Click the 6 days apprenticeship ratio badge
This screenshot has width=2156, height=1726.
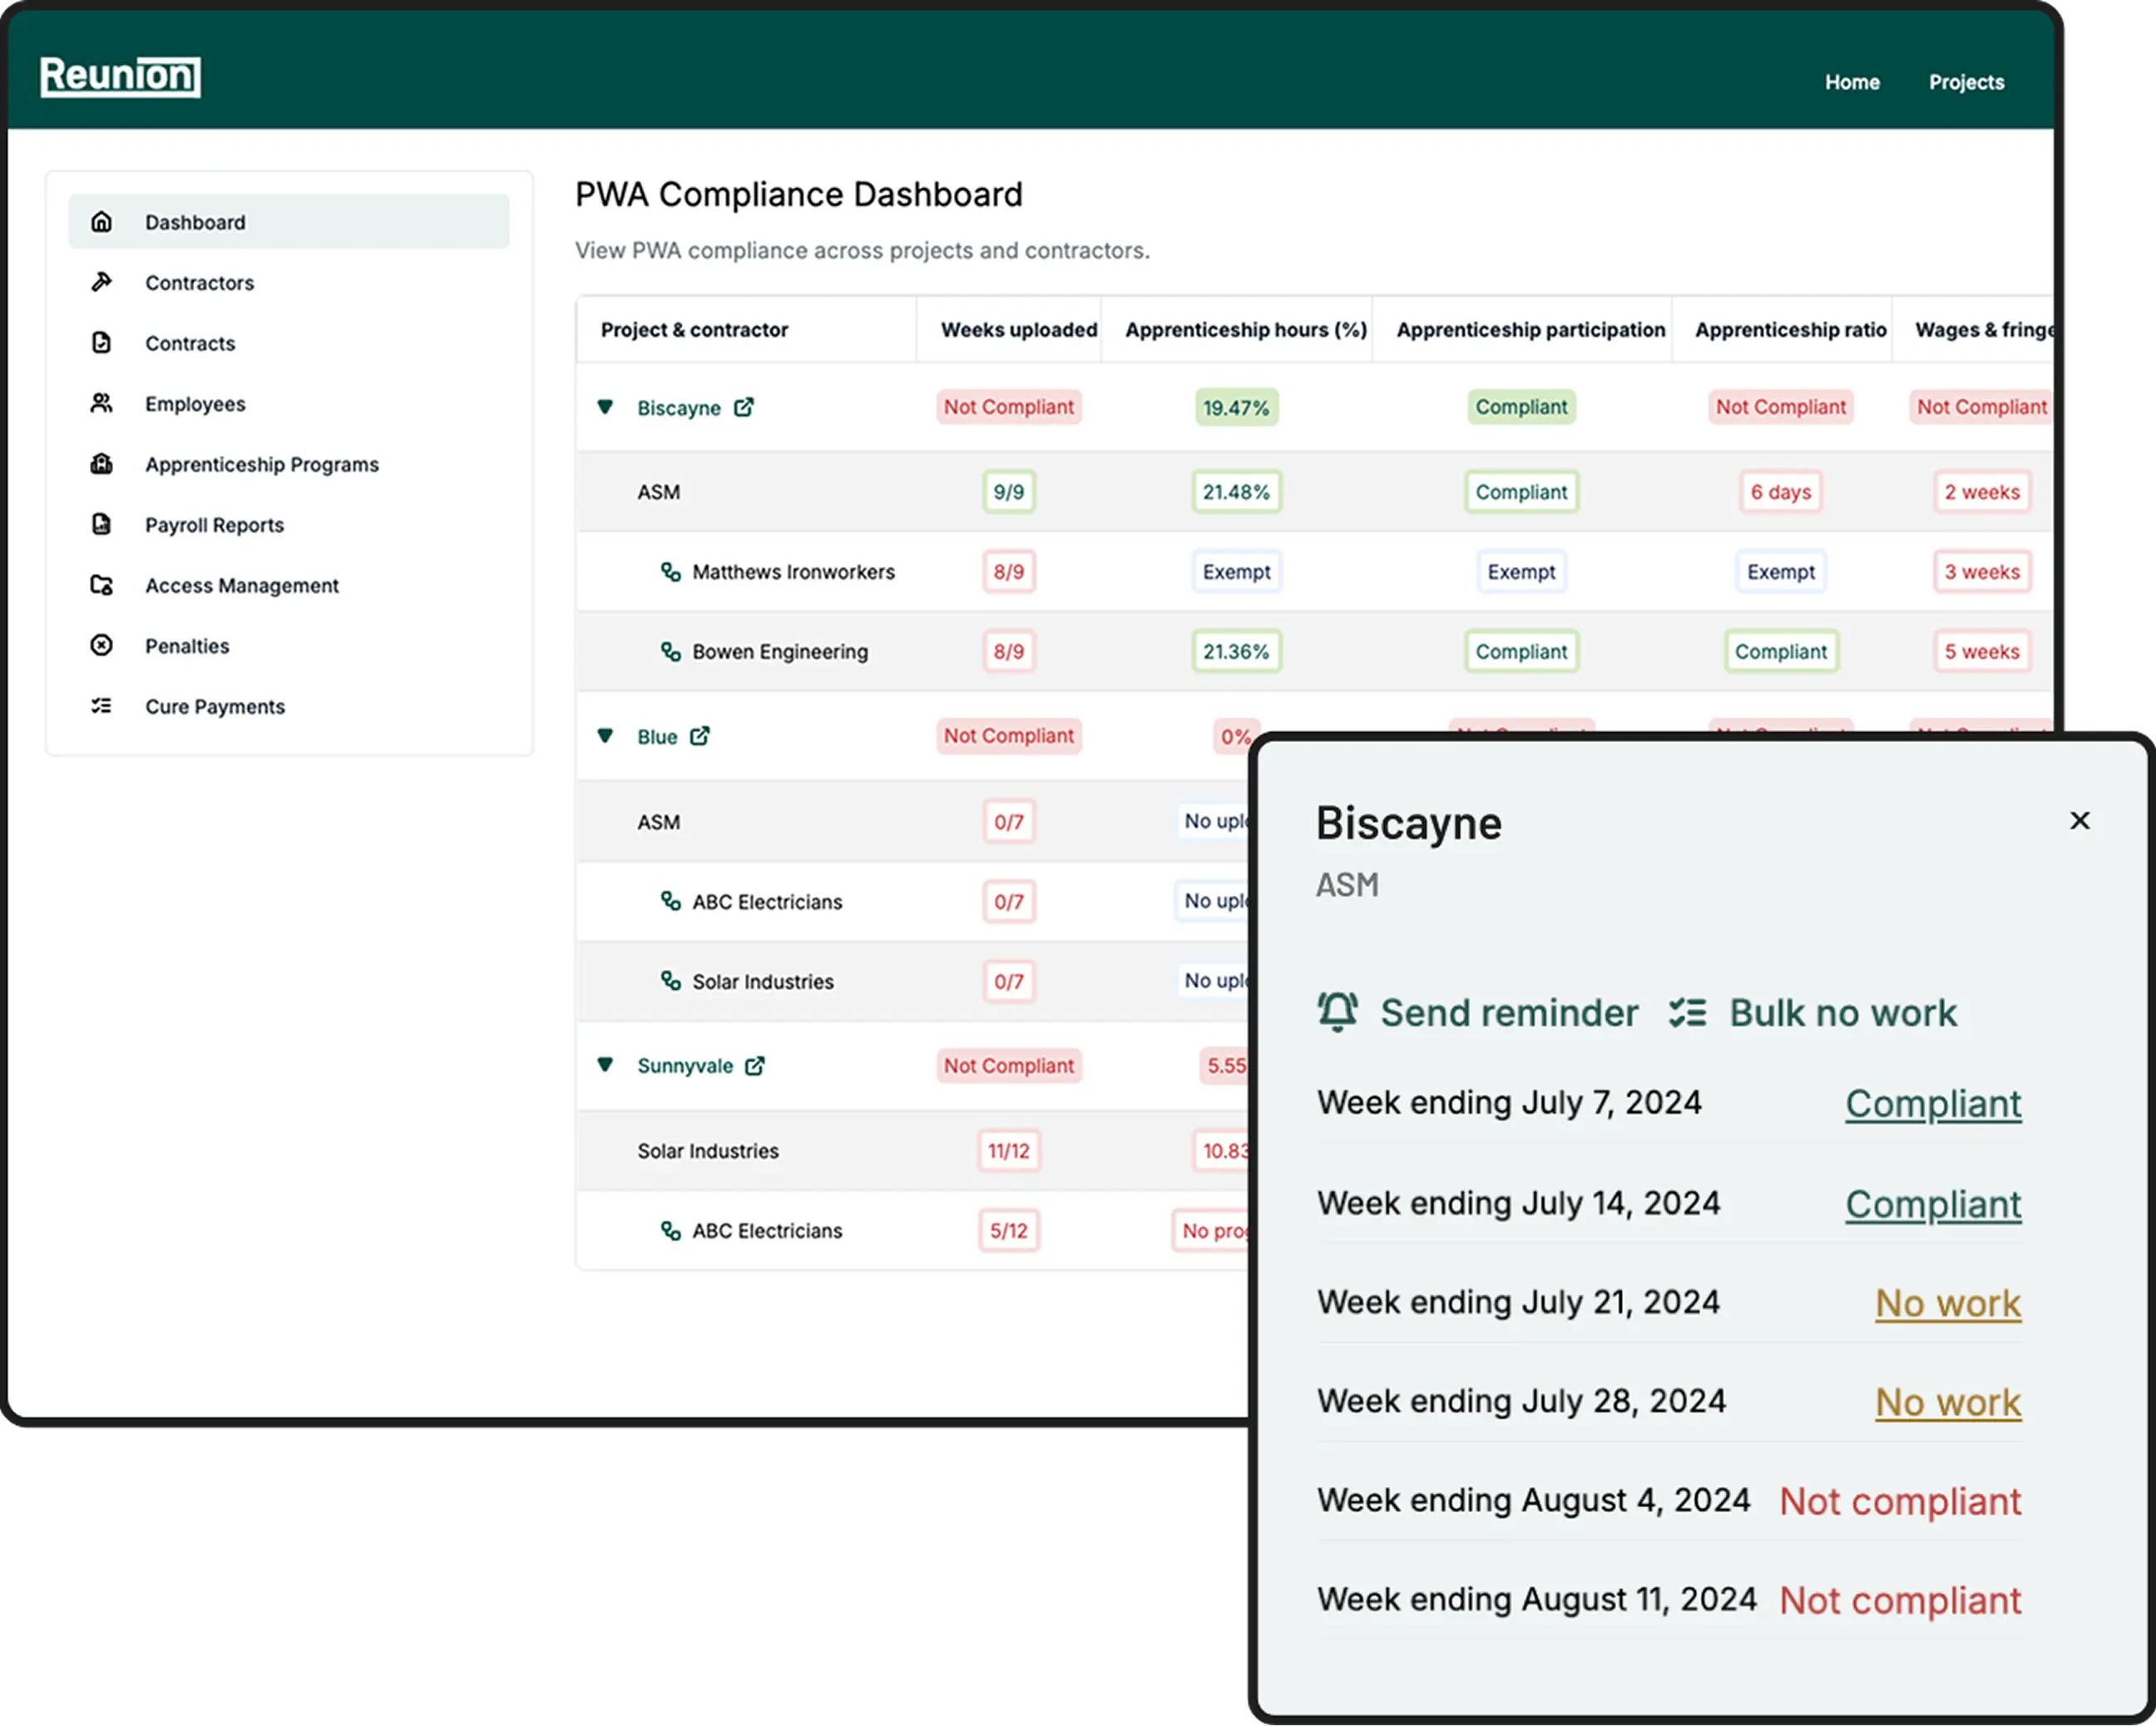tap(1780, 492)
